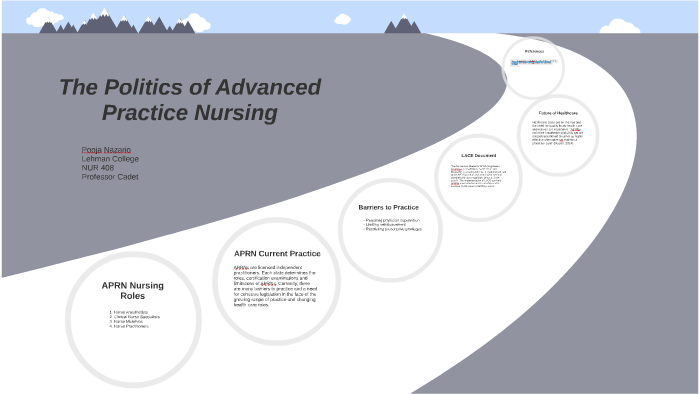Image resolution: width=700 pixels, height=394 pixels.
Task: Click the 'Professor Cadet' text line
Action: click(x=110, y=177)
